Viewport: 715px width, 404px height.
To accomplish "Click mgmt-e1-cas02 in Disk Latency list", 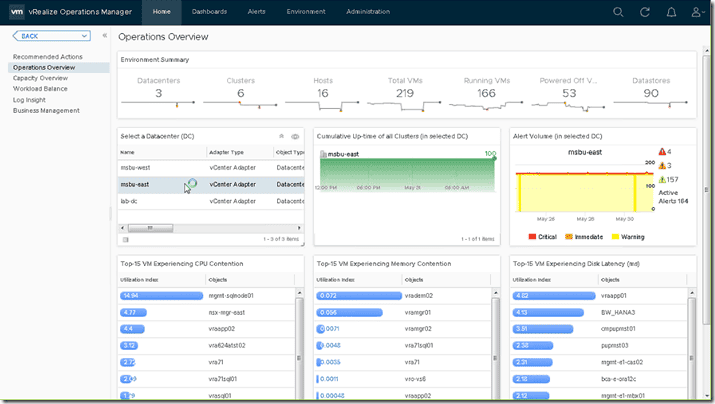I will click(622, 362).
